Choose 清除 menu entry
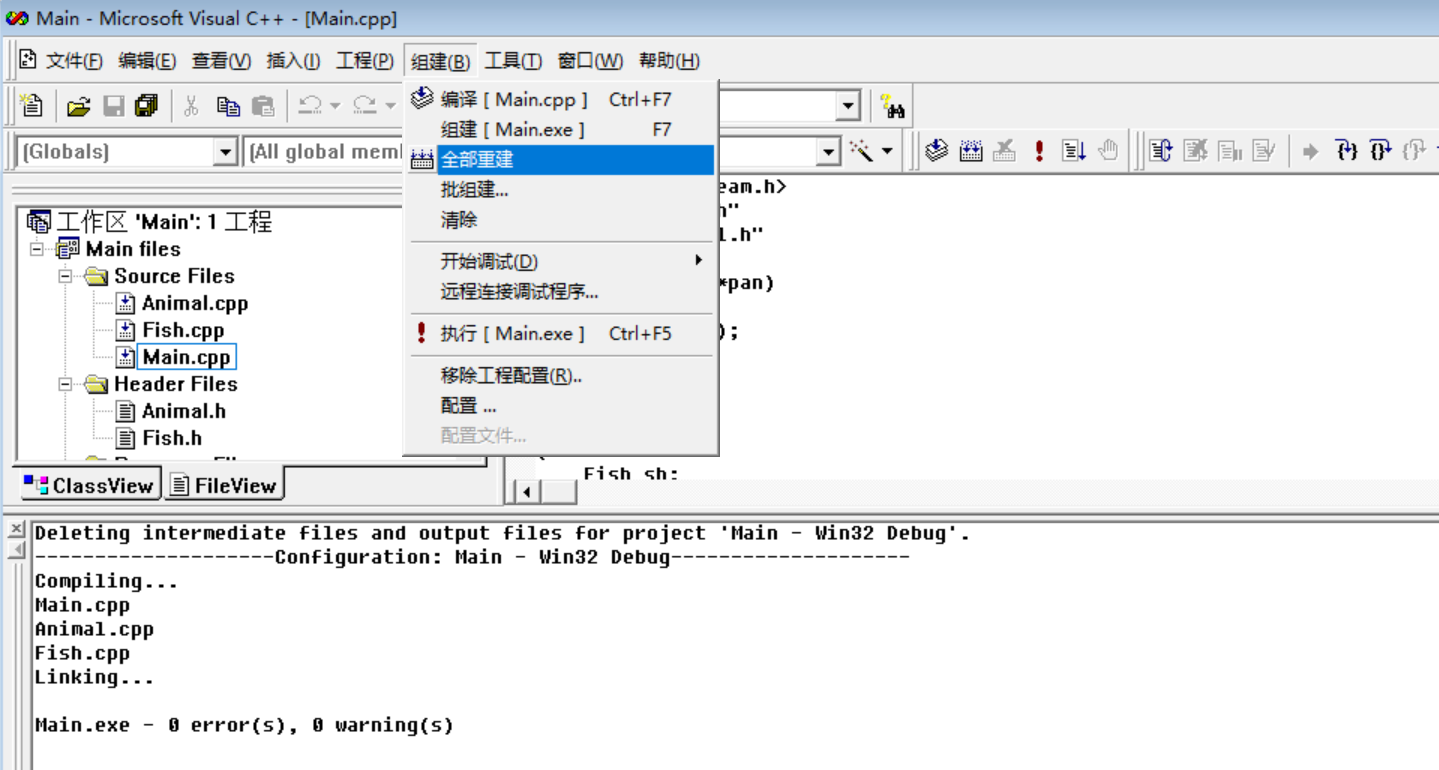The height and width of the screenshot is (770, 1439). (x=561, y=219)
